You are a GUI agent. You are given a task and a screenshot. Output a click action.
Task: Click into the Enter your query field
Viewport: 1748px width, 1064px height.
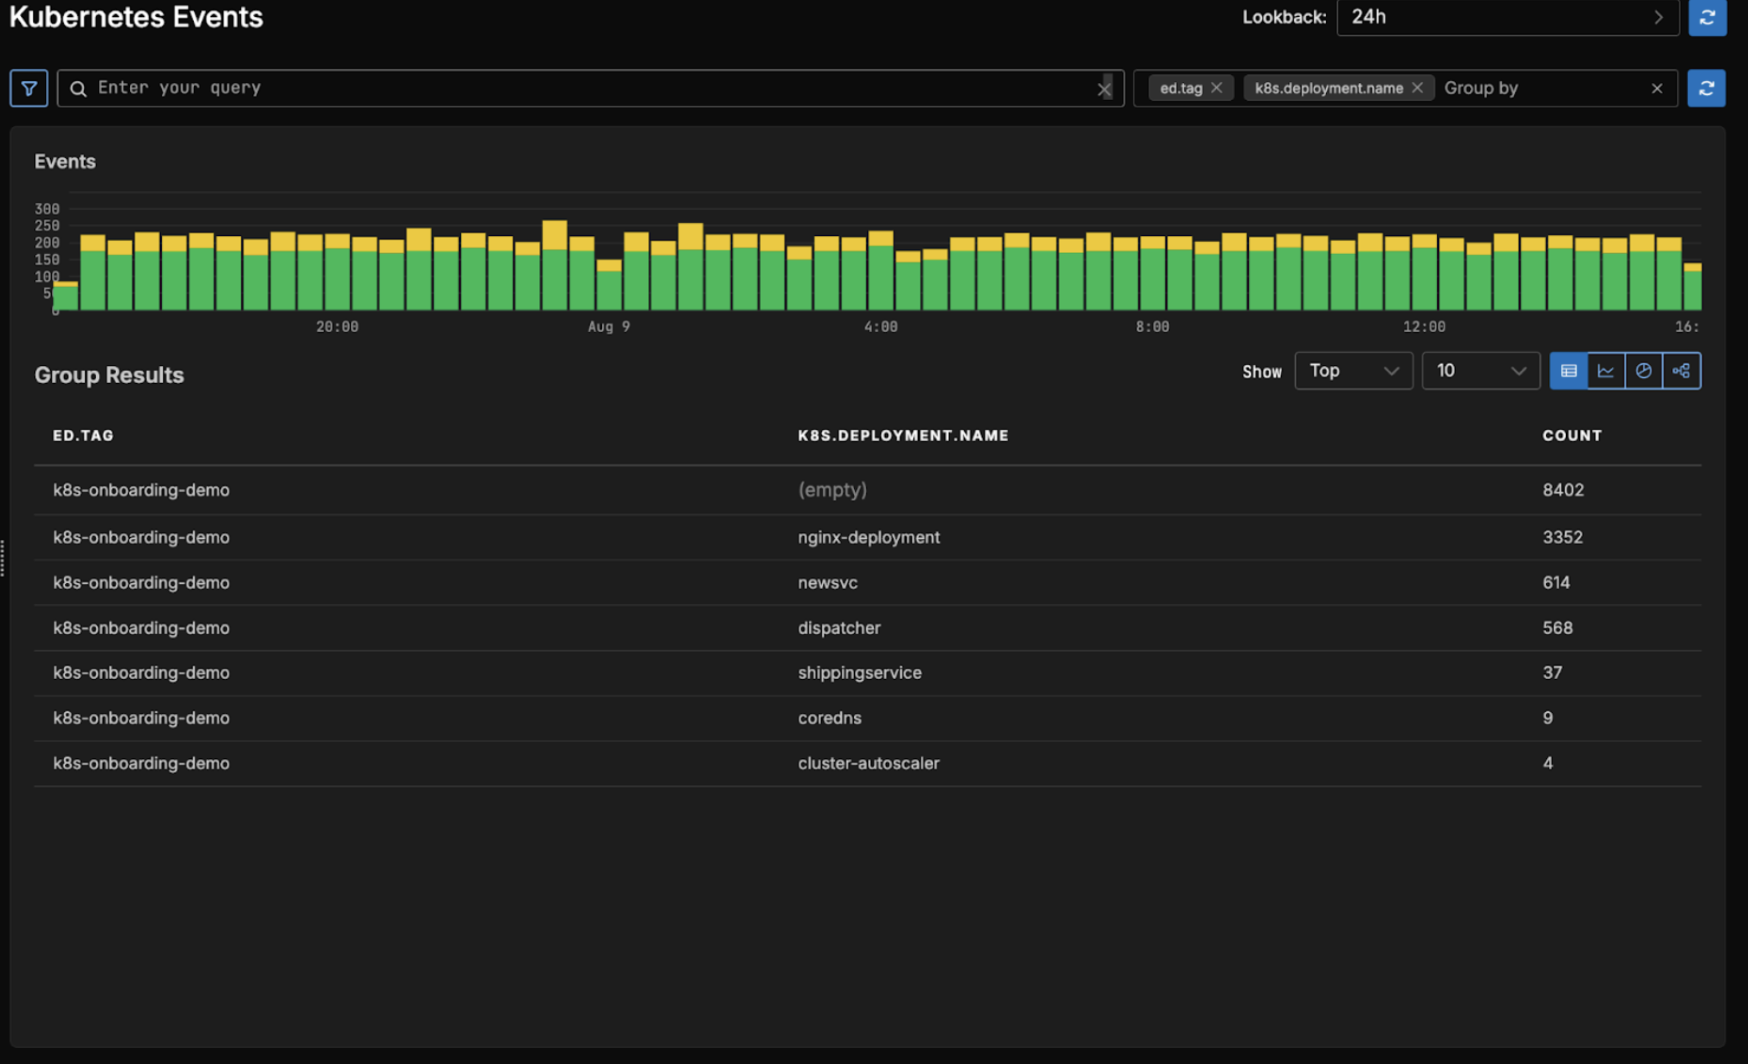pyautogui.click(x=580, y=88)
